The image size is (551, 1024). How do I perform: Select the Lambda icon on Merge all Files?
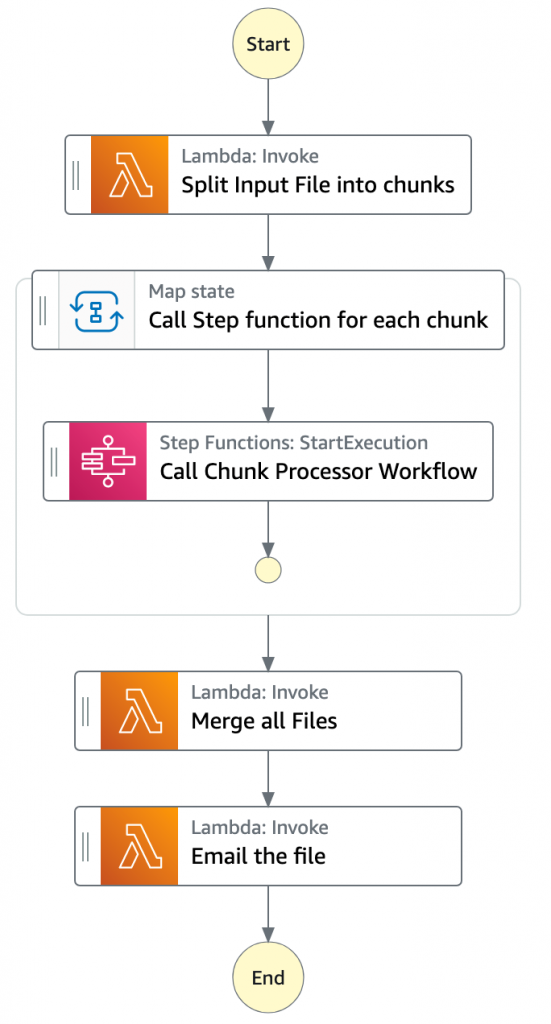click(x=139, y=711)
